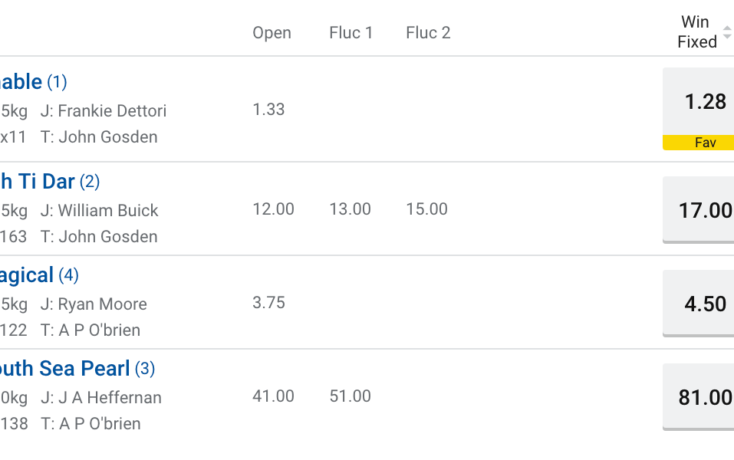Click the Fluc 2 column header
The image size is (734, 460).
[428, 33]
